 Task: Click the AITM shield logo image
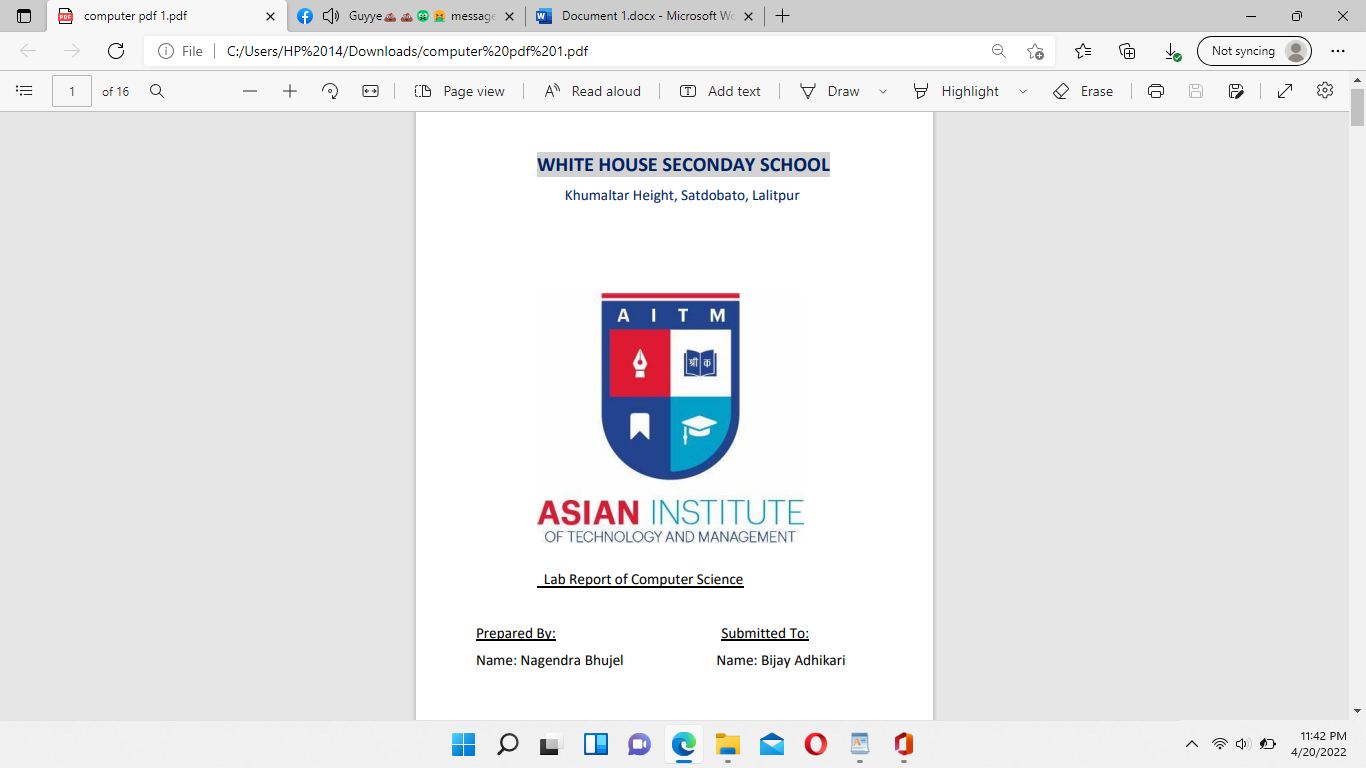coord(670,385)
